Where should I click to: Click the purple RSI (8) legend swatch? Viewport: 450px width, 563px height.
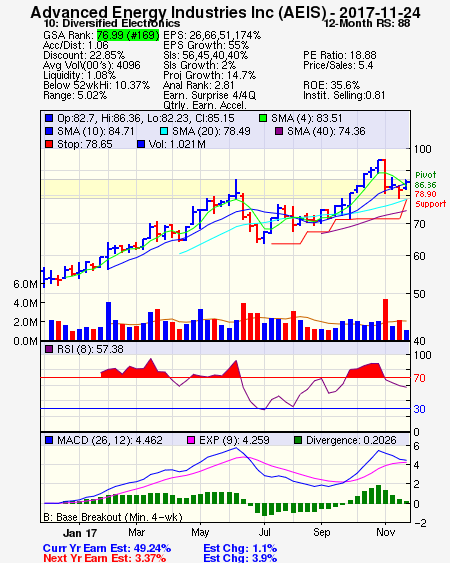point(49,349)
